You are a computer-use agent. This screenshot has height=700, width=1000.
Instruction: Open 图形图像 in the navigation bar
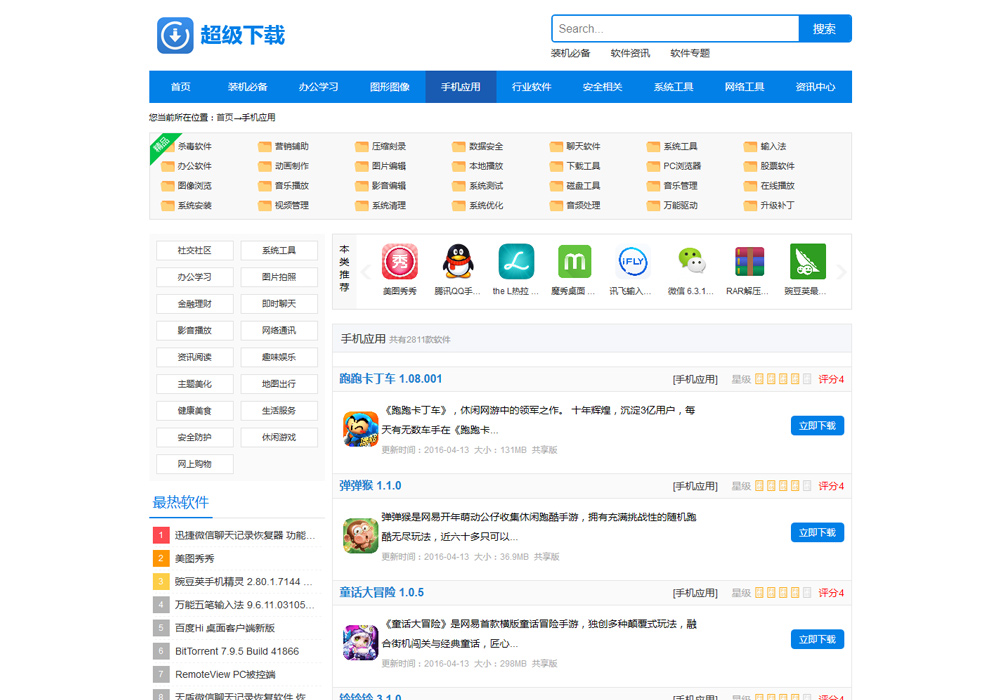pos(390,87)
